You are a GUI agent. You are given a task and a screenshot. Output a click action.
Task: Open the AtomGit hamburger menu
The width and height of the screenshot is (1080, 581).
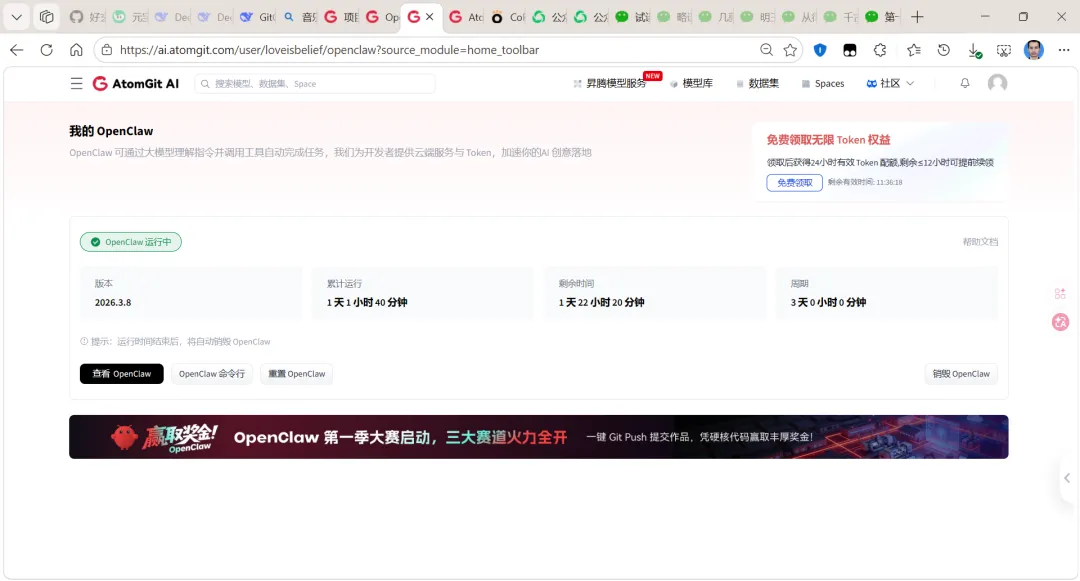[x=76, y=83]
